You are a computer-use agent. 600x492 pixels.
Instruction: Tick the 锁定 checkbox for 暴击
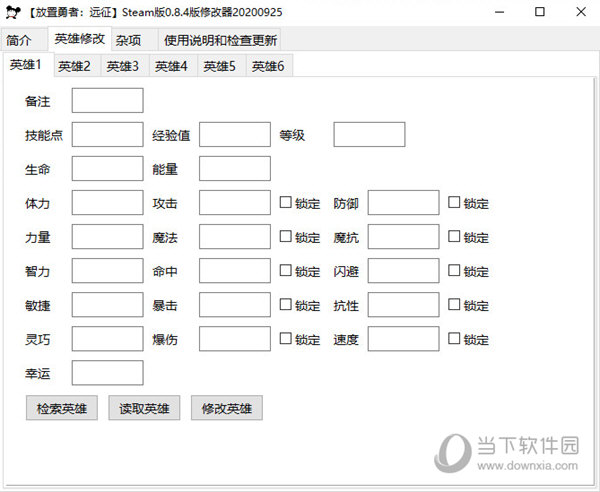pos(285,305)
